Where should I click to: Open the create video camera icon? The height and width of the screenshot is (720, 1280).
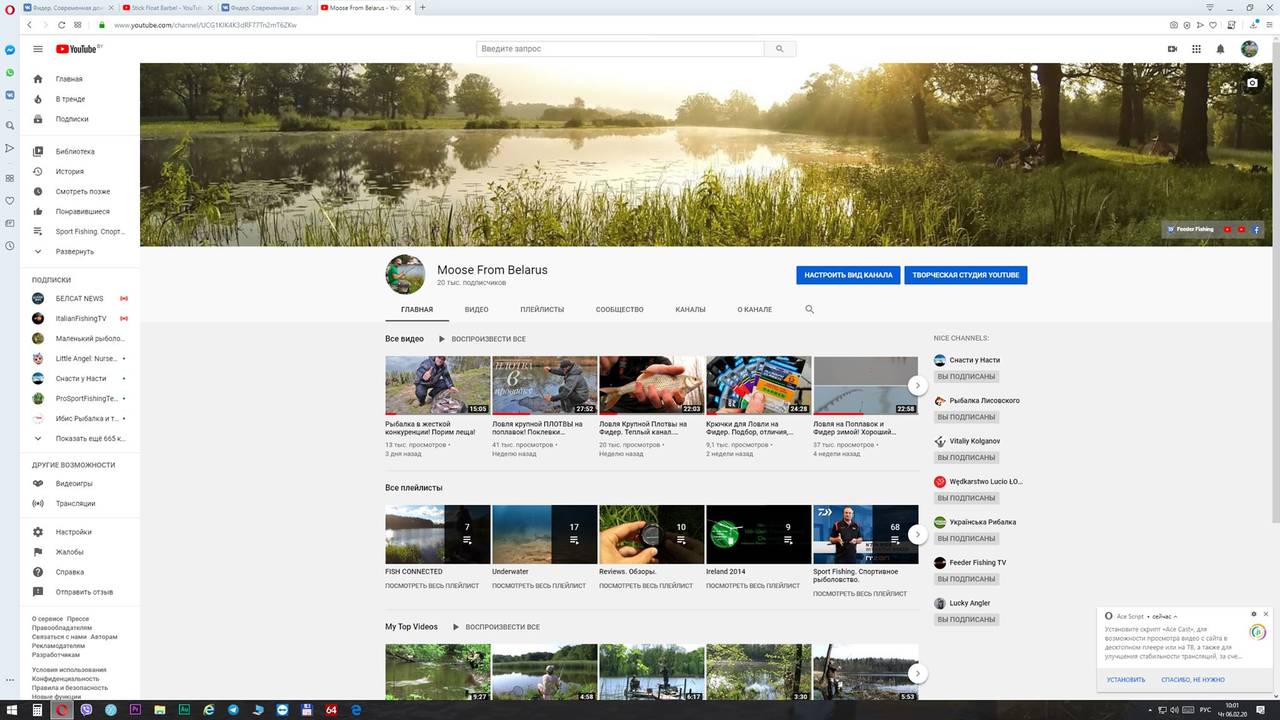(1172, 49)
